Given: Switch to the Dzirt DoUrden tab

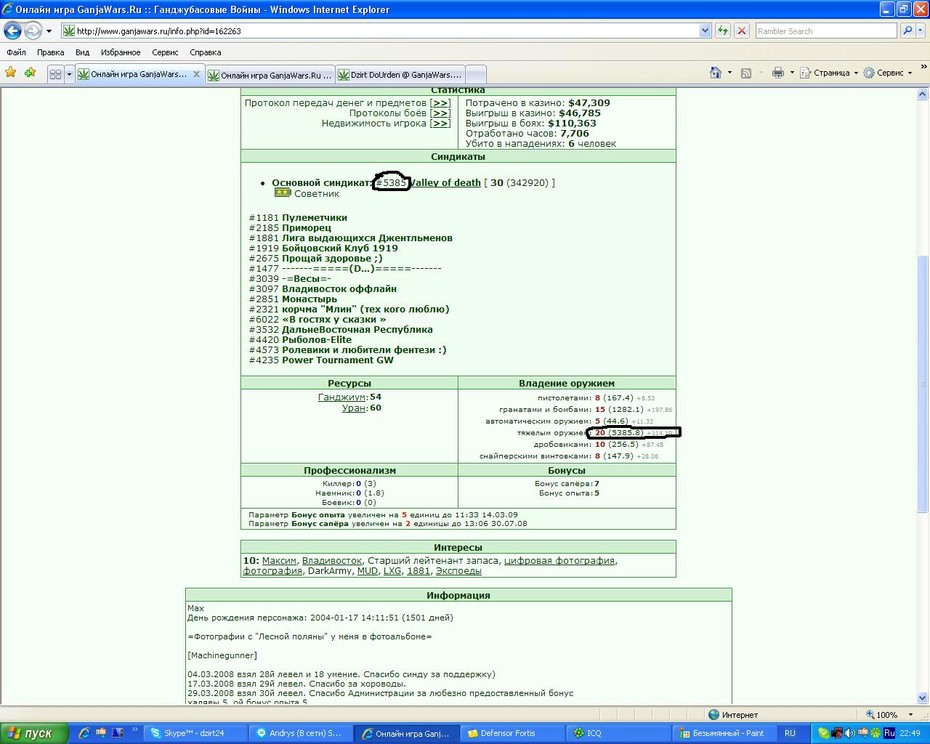Looking at the screenshot, I should (x=400, y=75).
